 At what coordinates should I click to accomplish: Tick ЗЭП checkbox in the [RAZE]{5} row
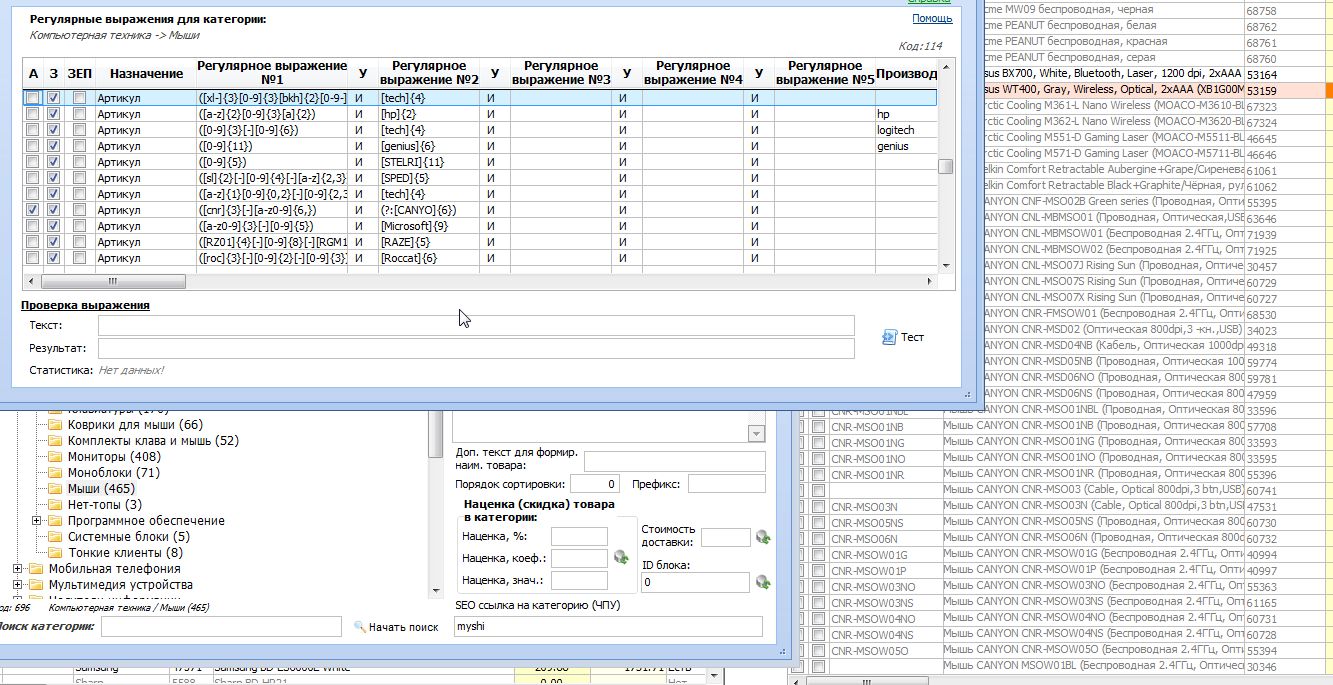(x=79, y=242)
